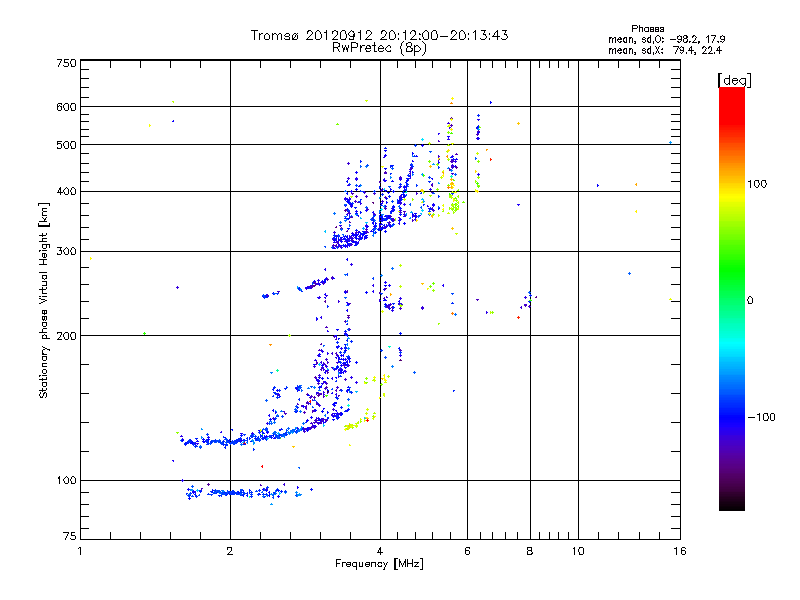Click the y-axis tick label 500
Image resolution: width=800 pixels, height=600 pixels.
(66, 145)
